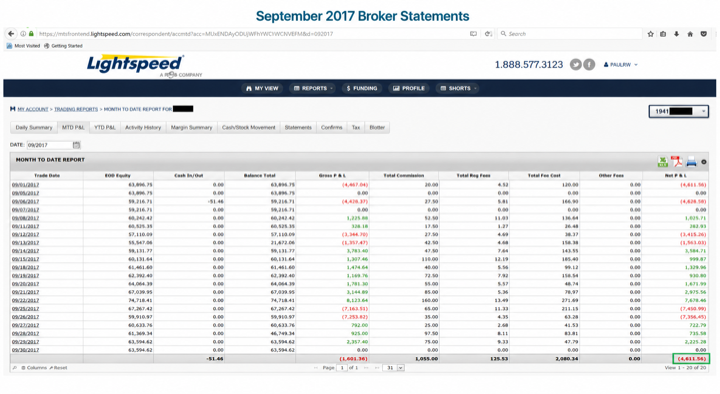Open reader view icon in address bar
The height and width of the screenshot is (394, 720).
[473, 34]
